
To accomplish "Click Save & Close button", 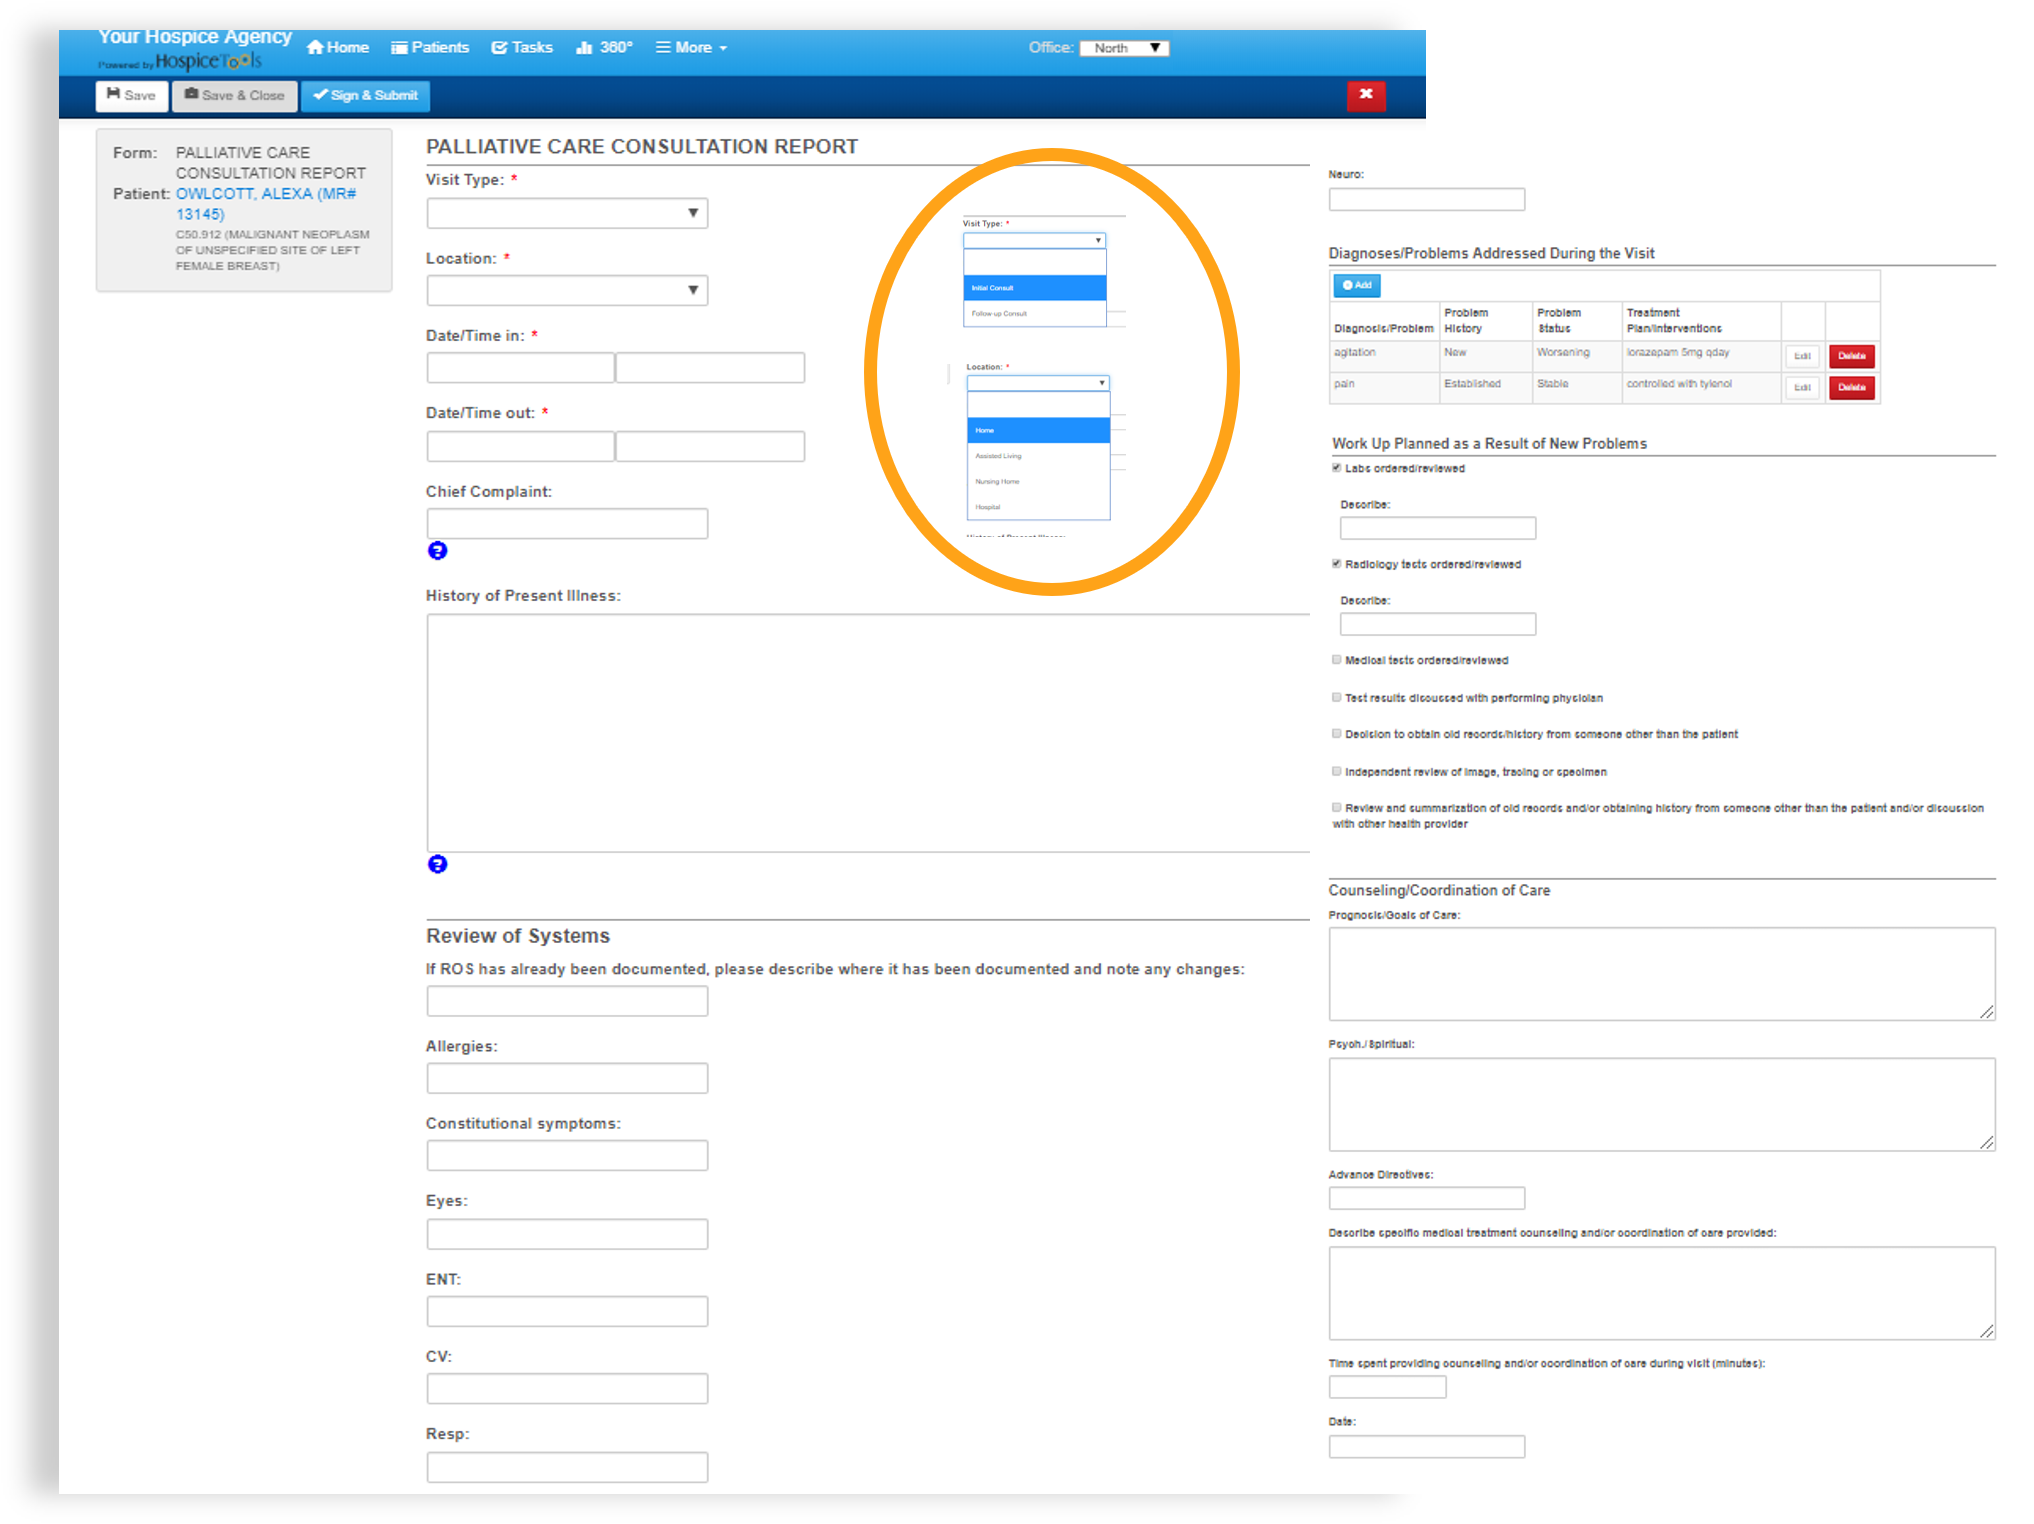I will click(235, 95).
